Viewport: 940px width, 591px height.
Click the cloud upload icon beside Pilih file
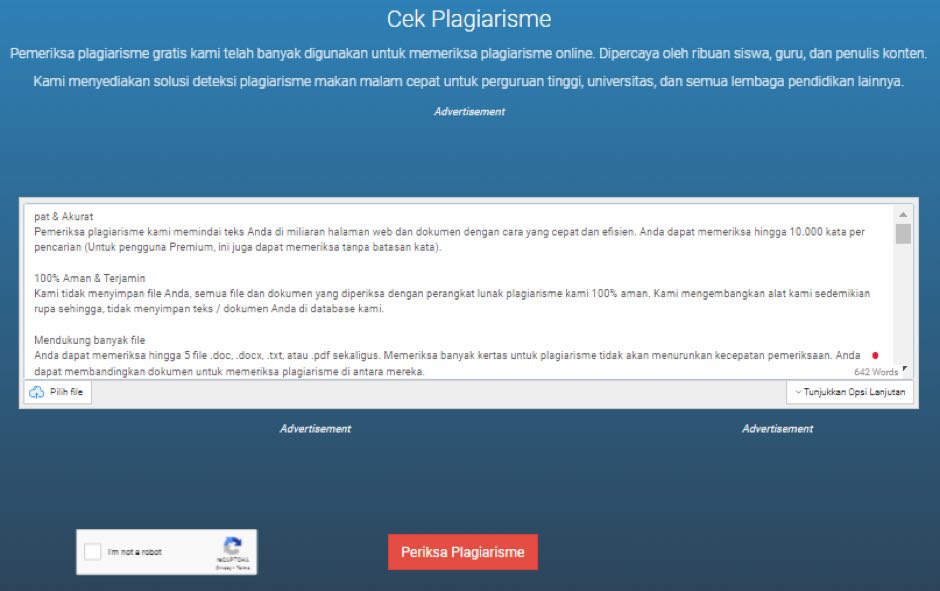37,392
